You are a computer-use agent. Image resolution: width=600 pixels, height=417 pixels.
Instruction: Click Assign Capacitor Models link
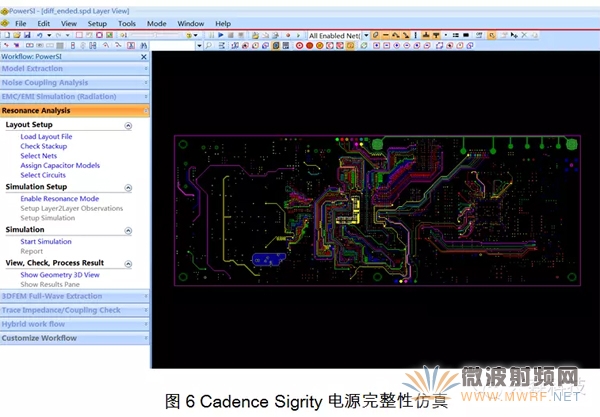[60, 165]
